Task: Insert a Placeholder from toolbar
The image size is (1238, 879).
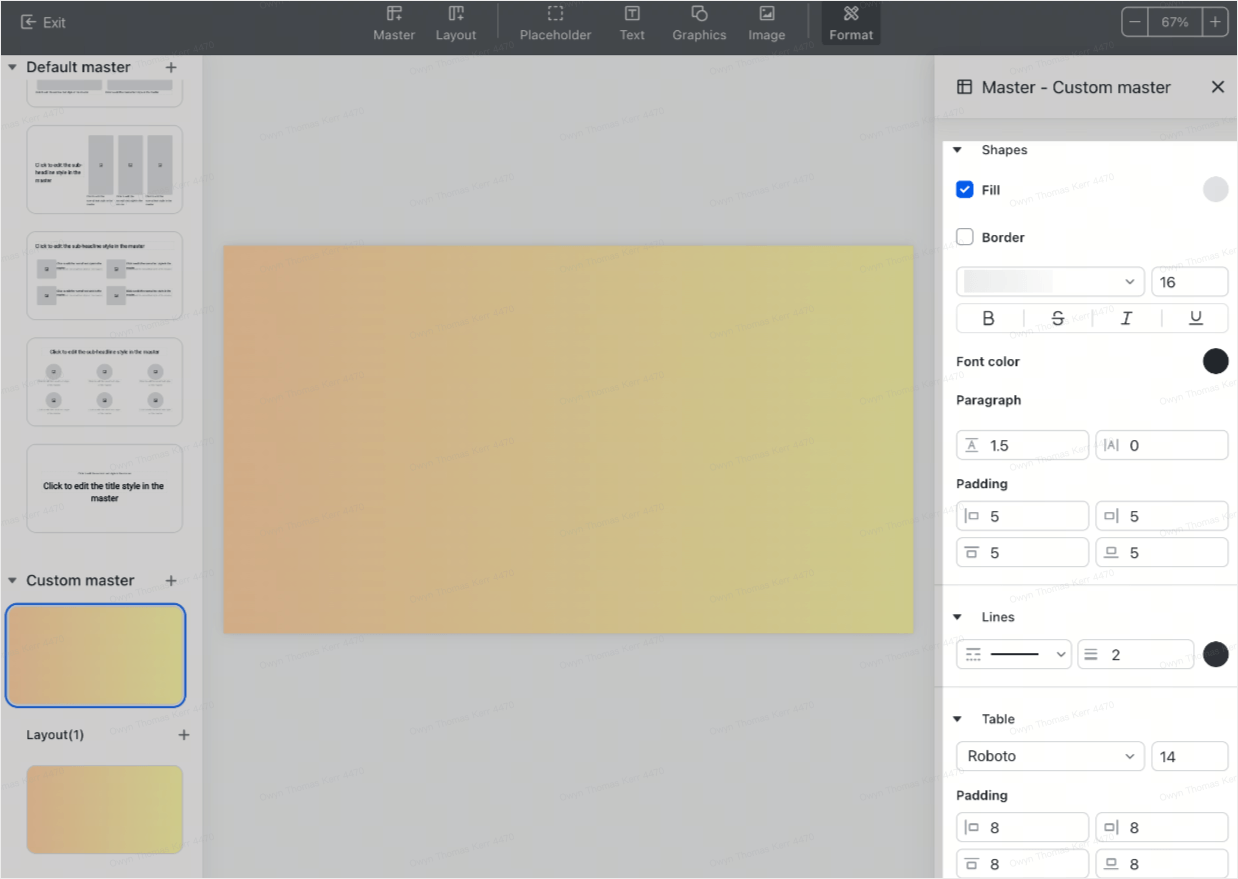Action: coord(555,23)
